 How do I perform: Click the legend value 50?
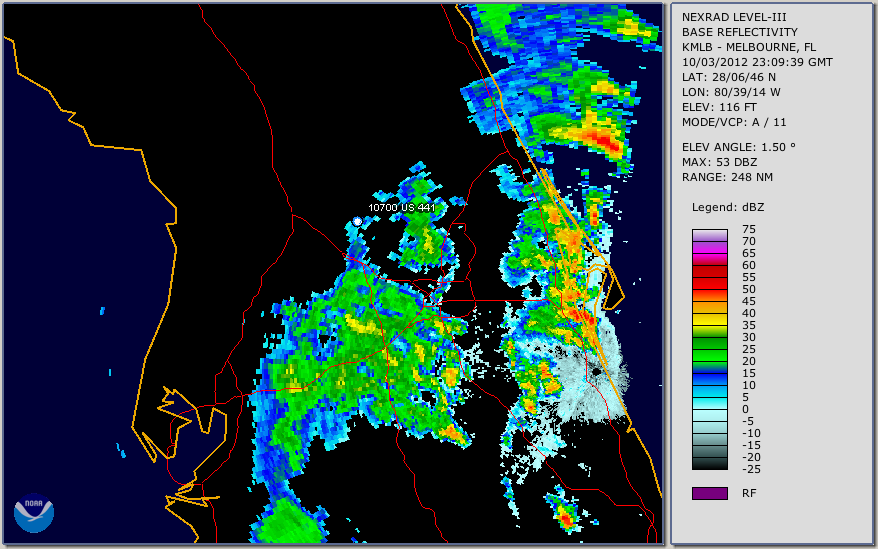click(x=749, y=289)
